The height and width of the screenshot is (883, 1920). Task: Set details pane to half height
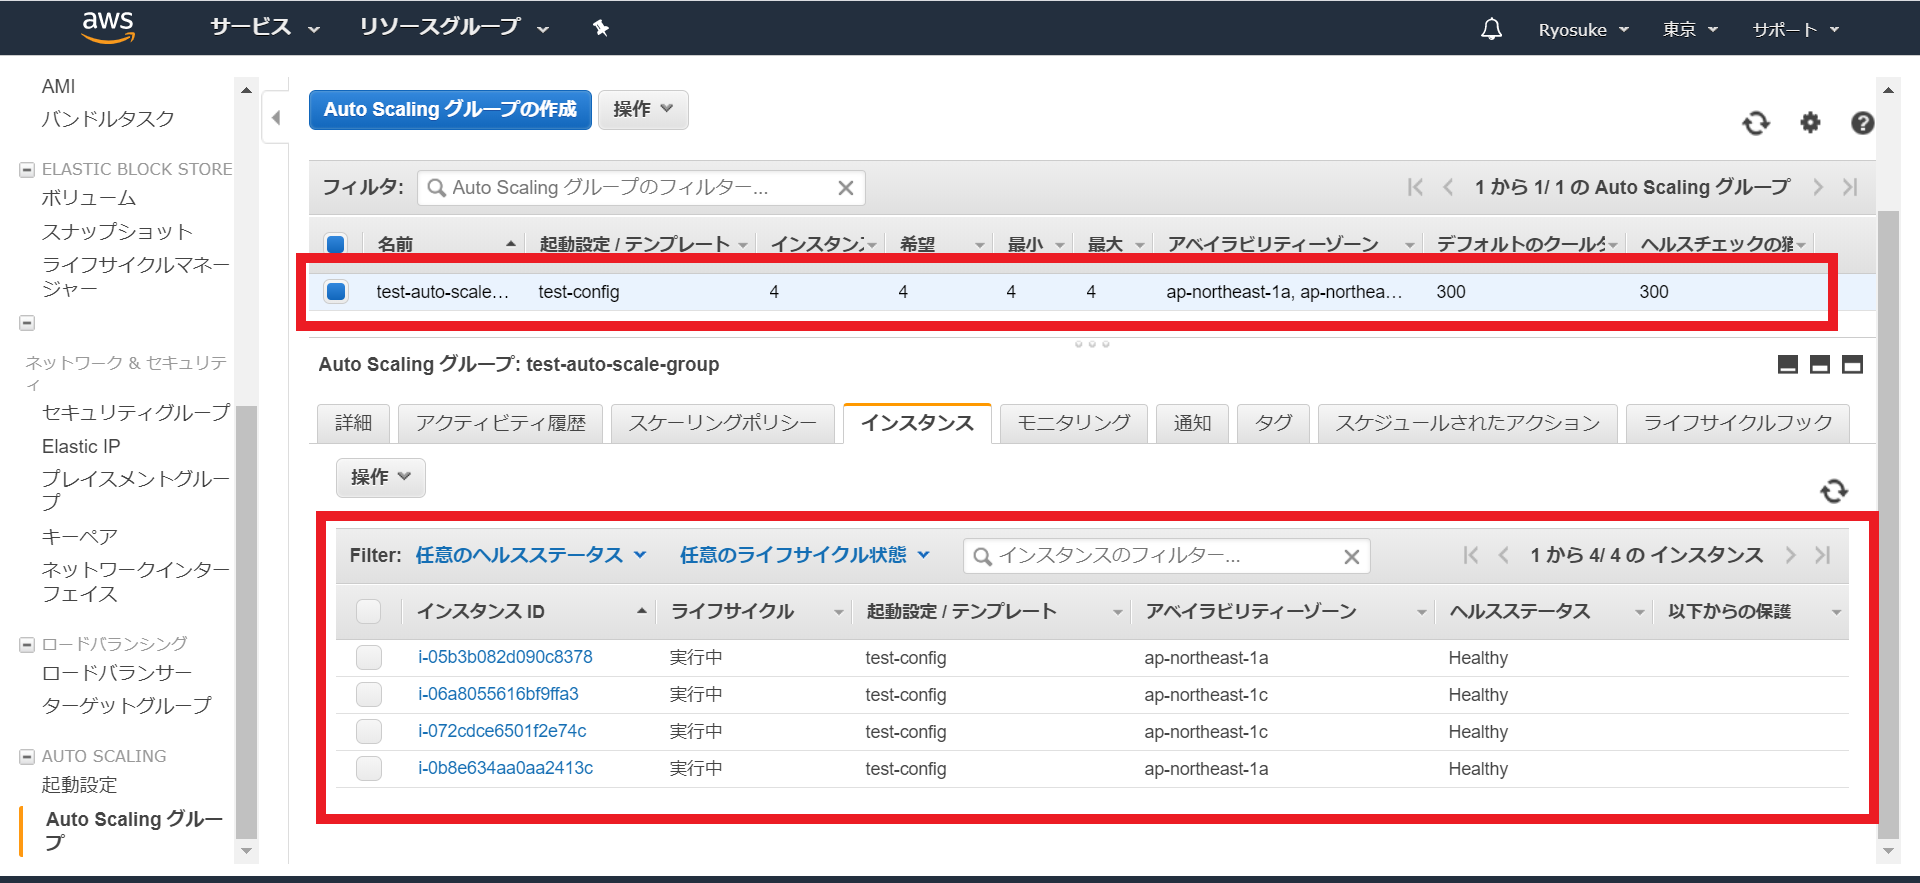tap(1820, 365)
